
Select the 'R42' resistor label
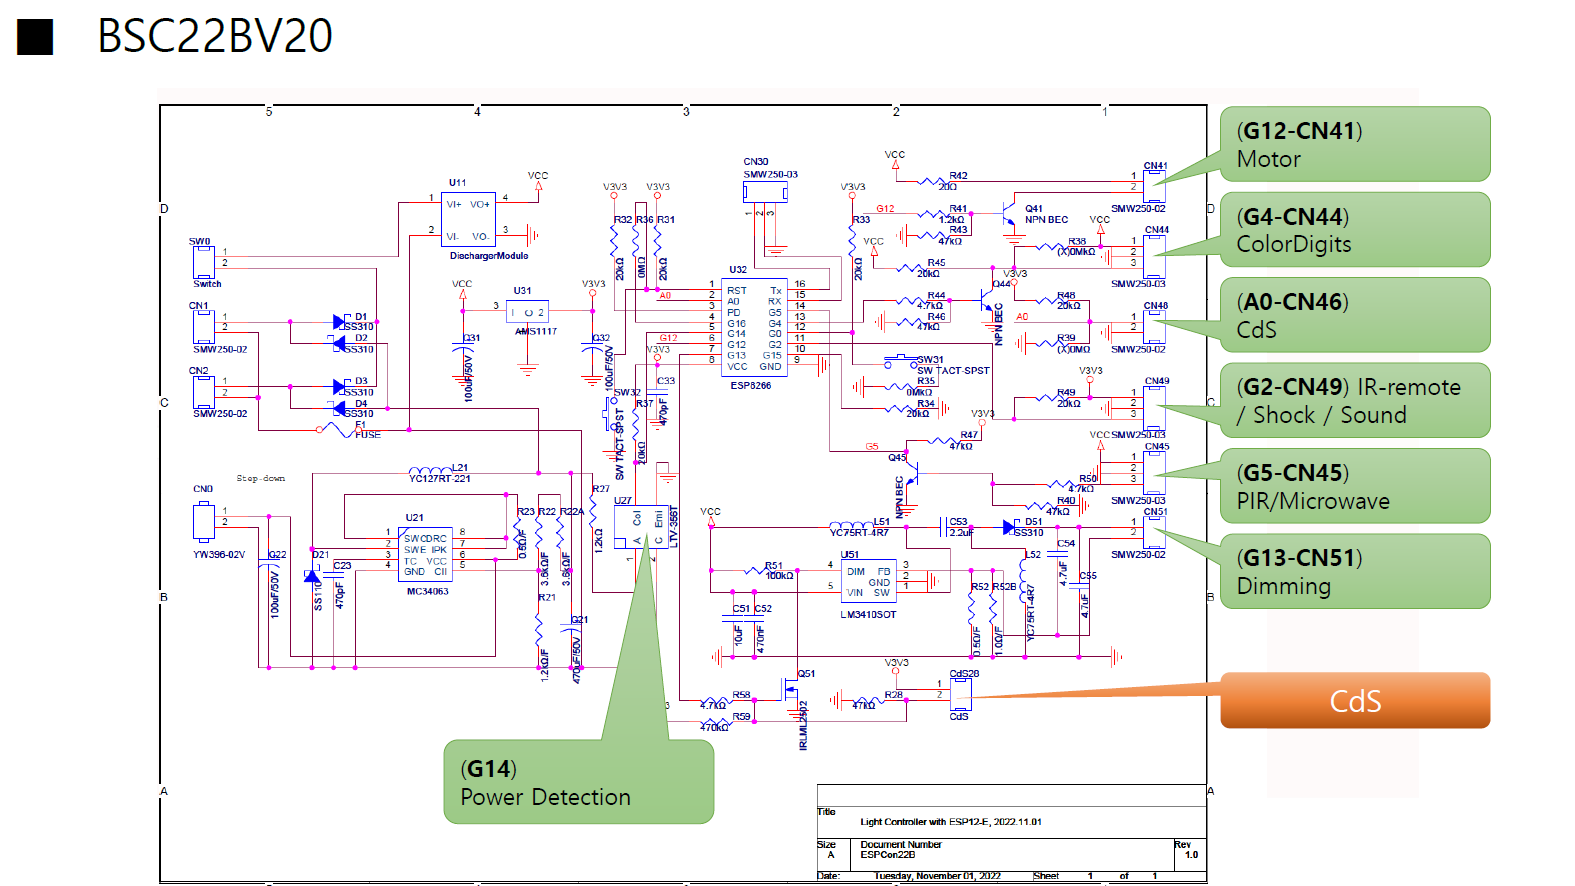tap(958, 176)
